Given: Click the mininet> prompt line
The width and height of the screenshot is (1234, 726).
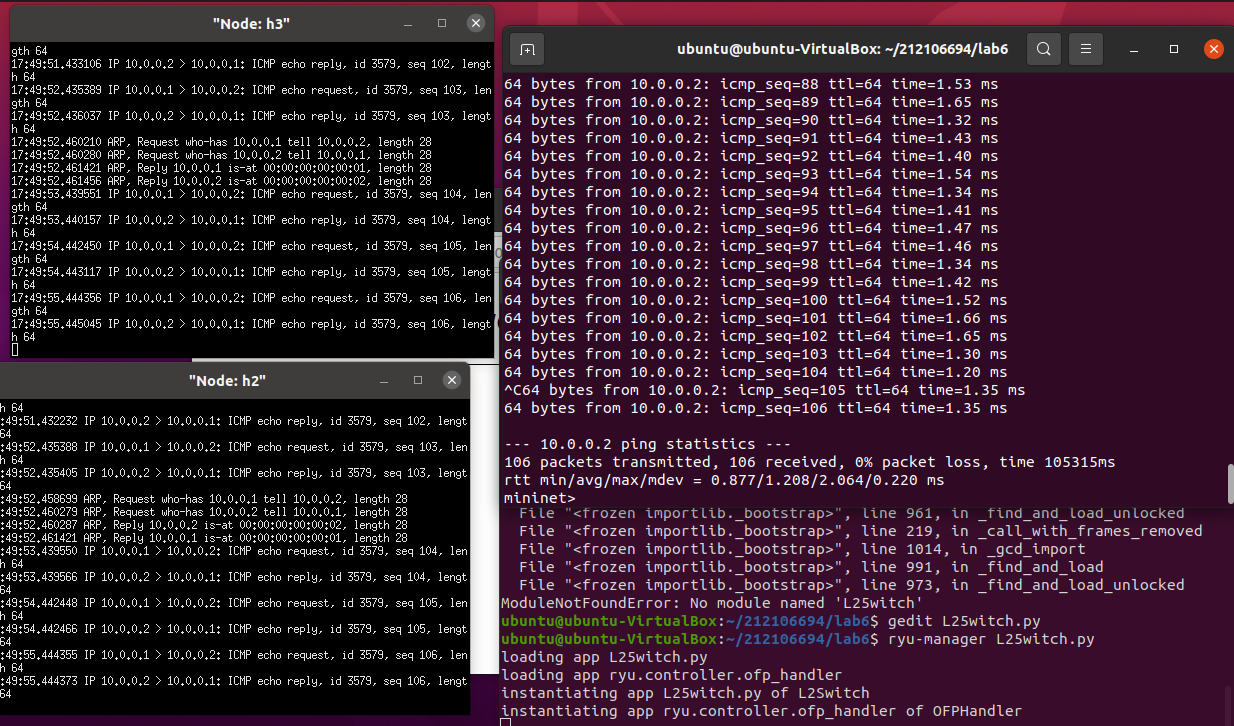Looking at the screenshot, I should 540,498.
